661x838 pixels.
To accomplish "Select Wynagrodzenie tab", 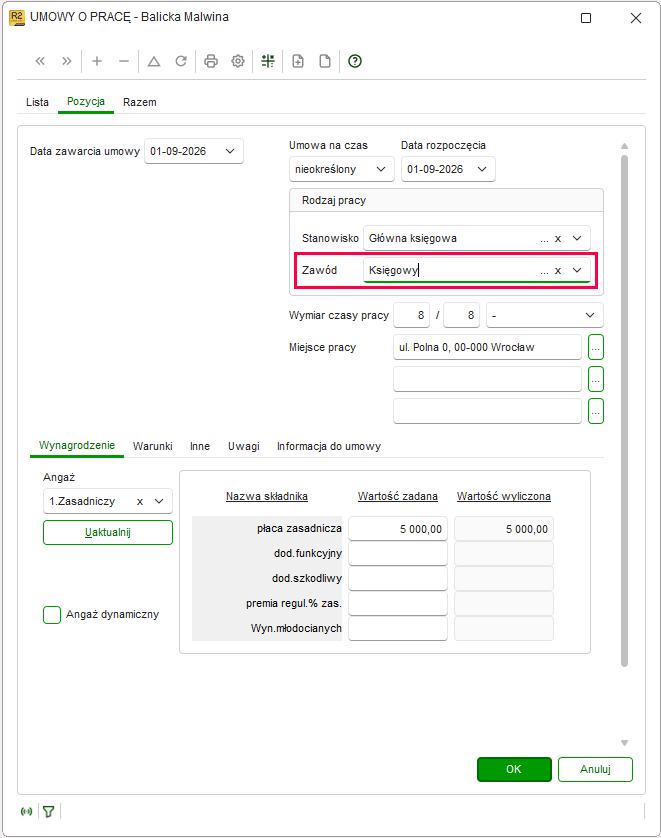I will pyautogui.click(x=77, y=446).
